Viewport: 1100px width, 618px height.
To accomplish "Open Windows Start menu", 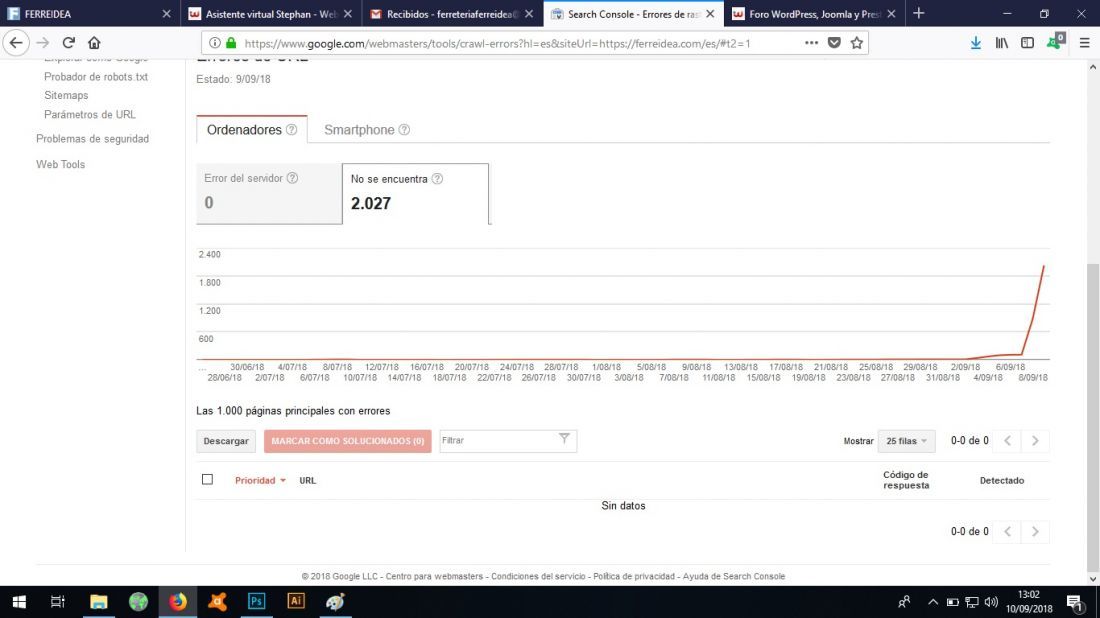I will coord(20,602).
